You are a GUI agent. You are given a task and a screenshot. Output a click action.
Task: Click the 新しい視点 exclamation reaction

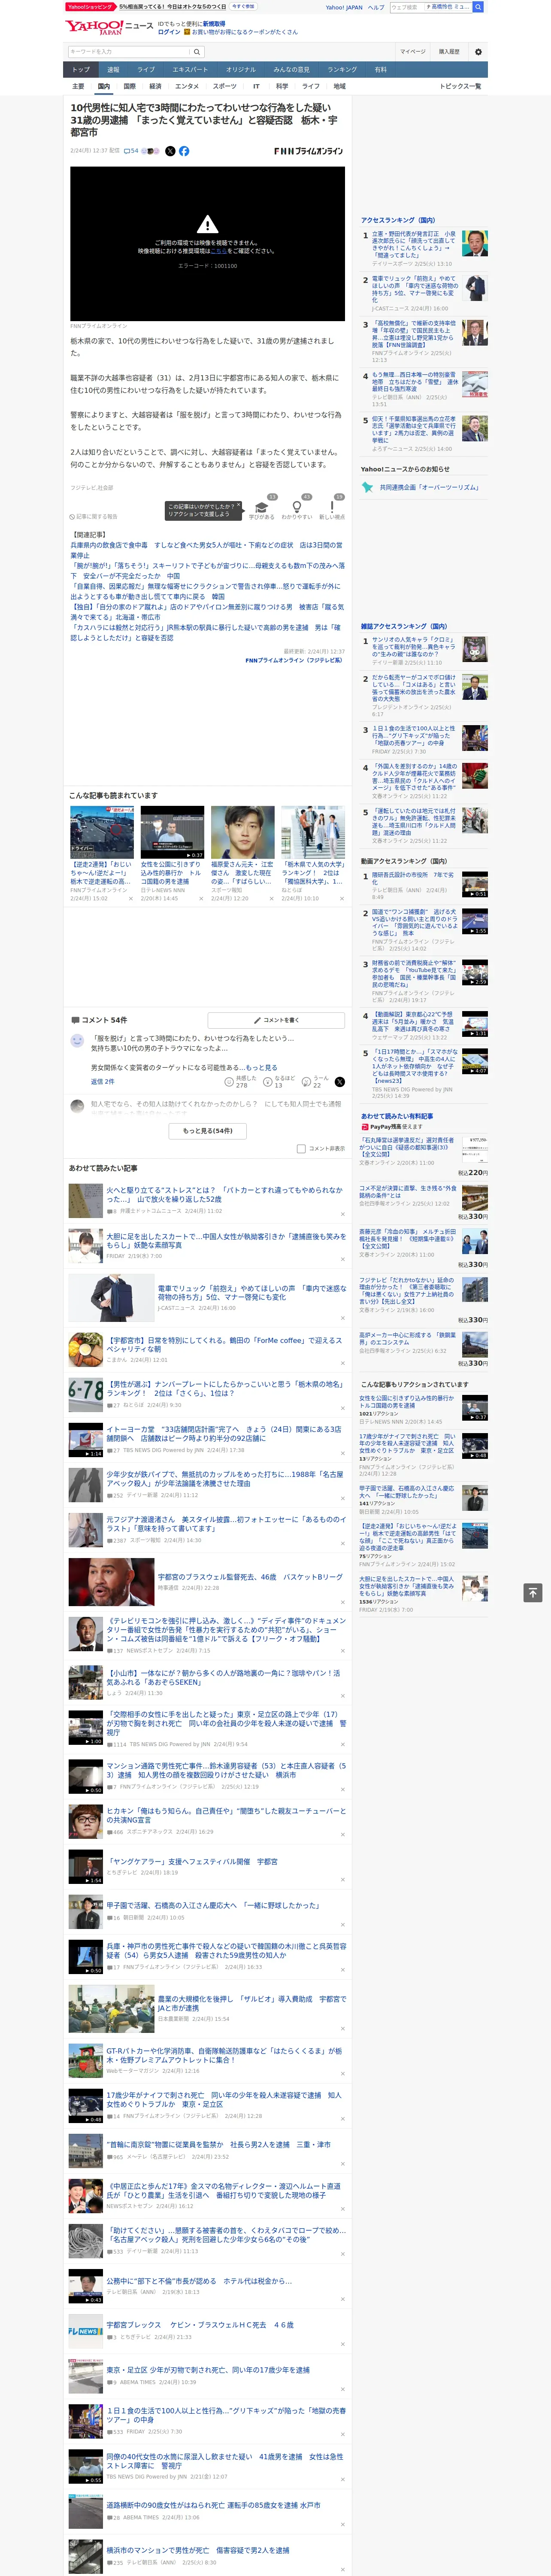pyautogui.click(x=332, y=507)
